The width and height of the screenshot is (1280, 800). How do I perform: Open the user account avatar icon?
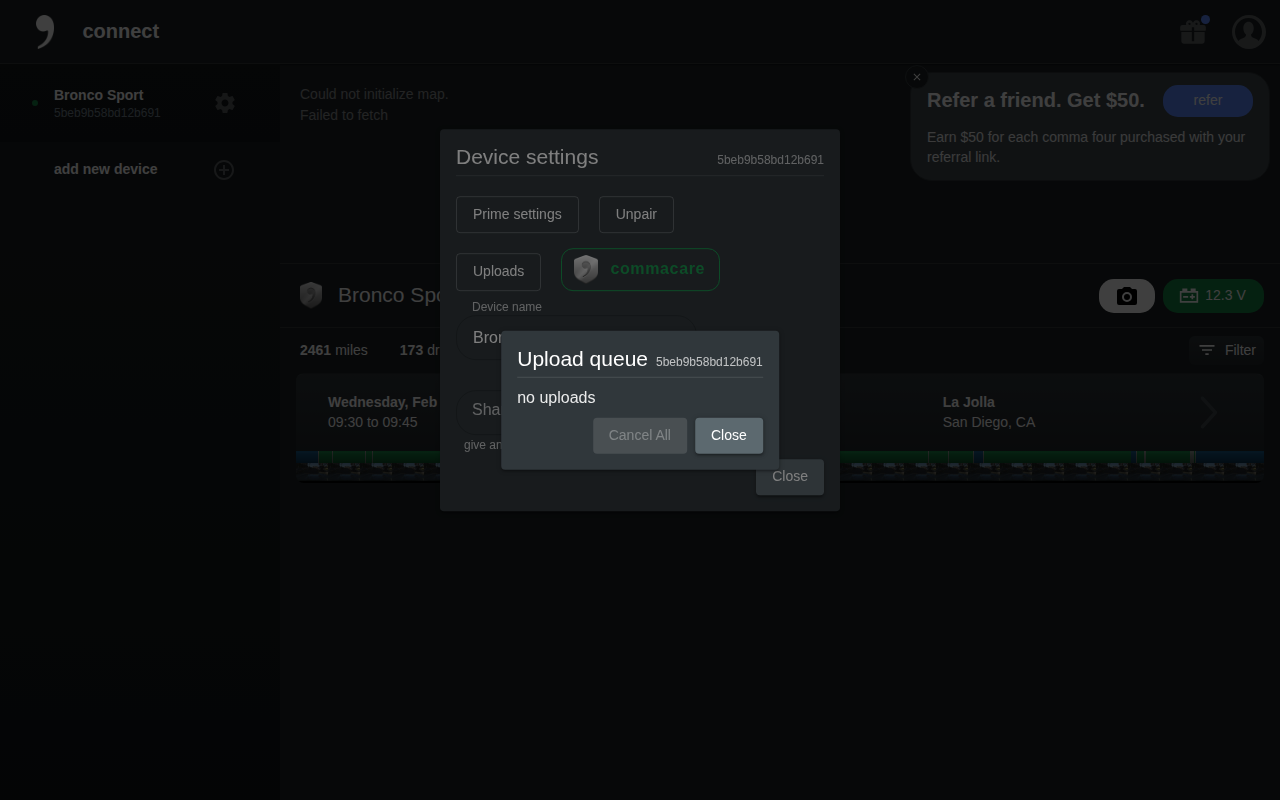pos(1249,32)
